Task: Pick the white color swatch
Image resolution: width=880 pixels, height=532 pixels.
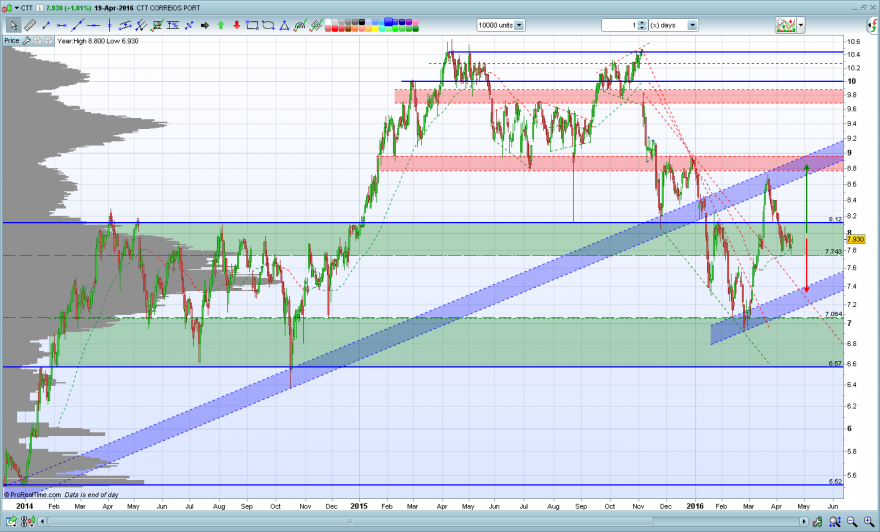Action: (328, 22)
